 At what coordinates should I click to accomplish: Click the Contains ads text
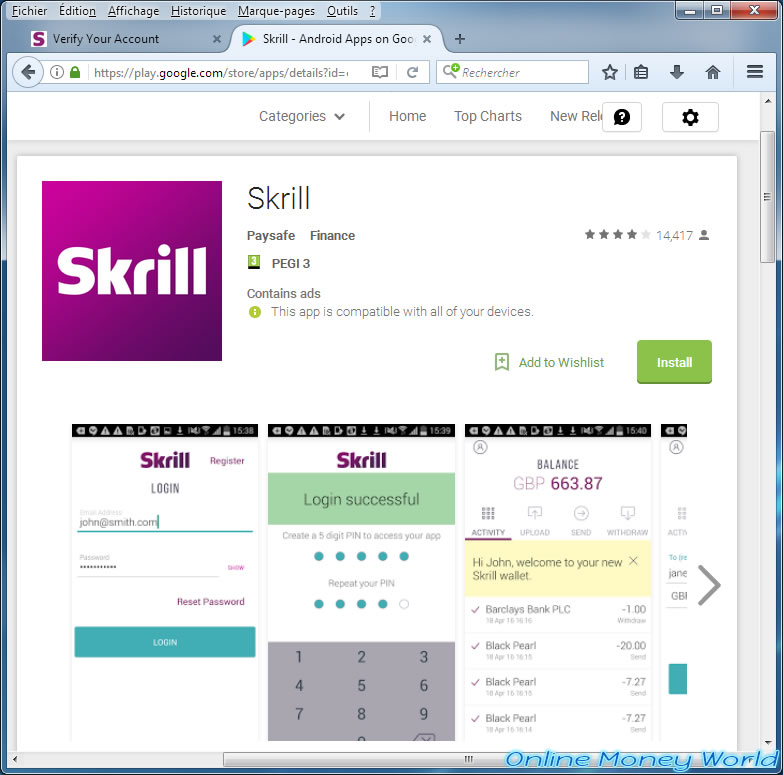(284, 294)
